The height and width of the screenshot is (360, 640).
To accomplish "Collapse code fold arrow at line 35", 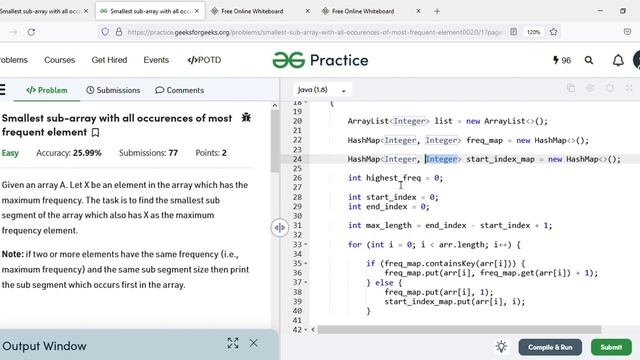I will pos(306,263).
